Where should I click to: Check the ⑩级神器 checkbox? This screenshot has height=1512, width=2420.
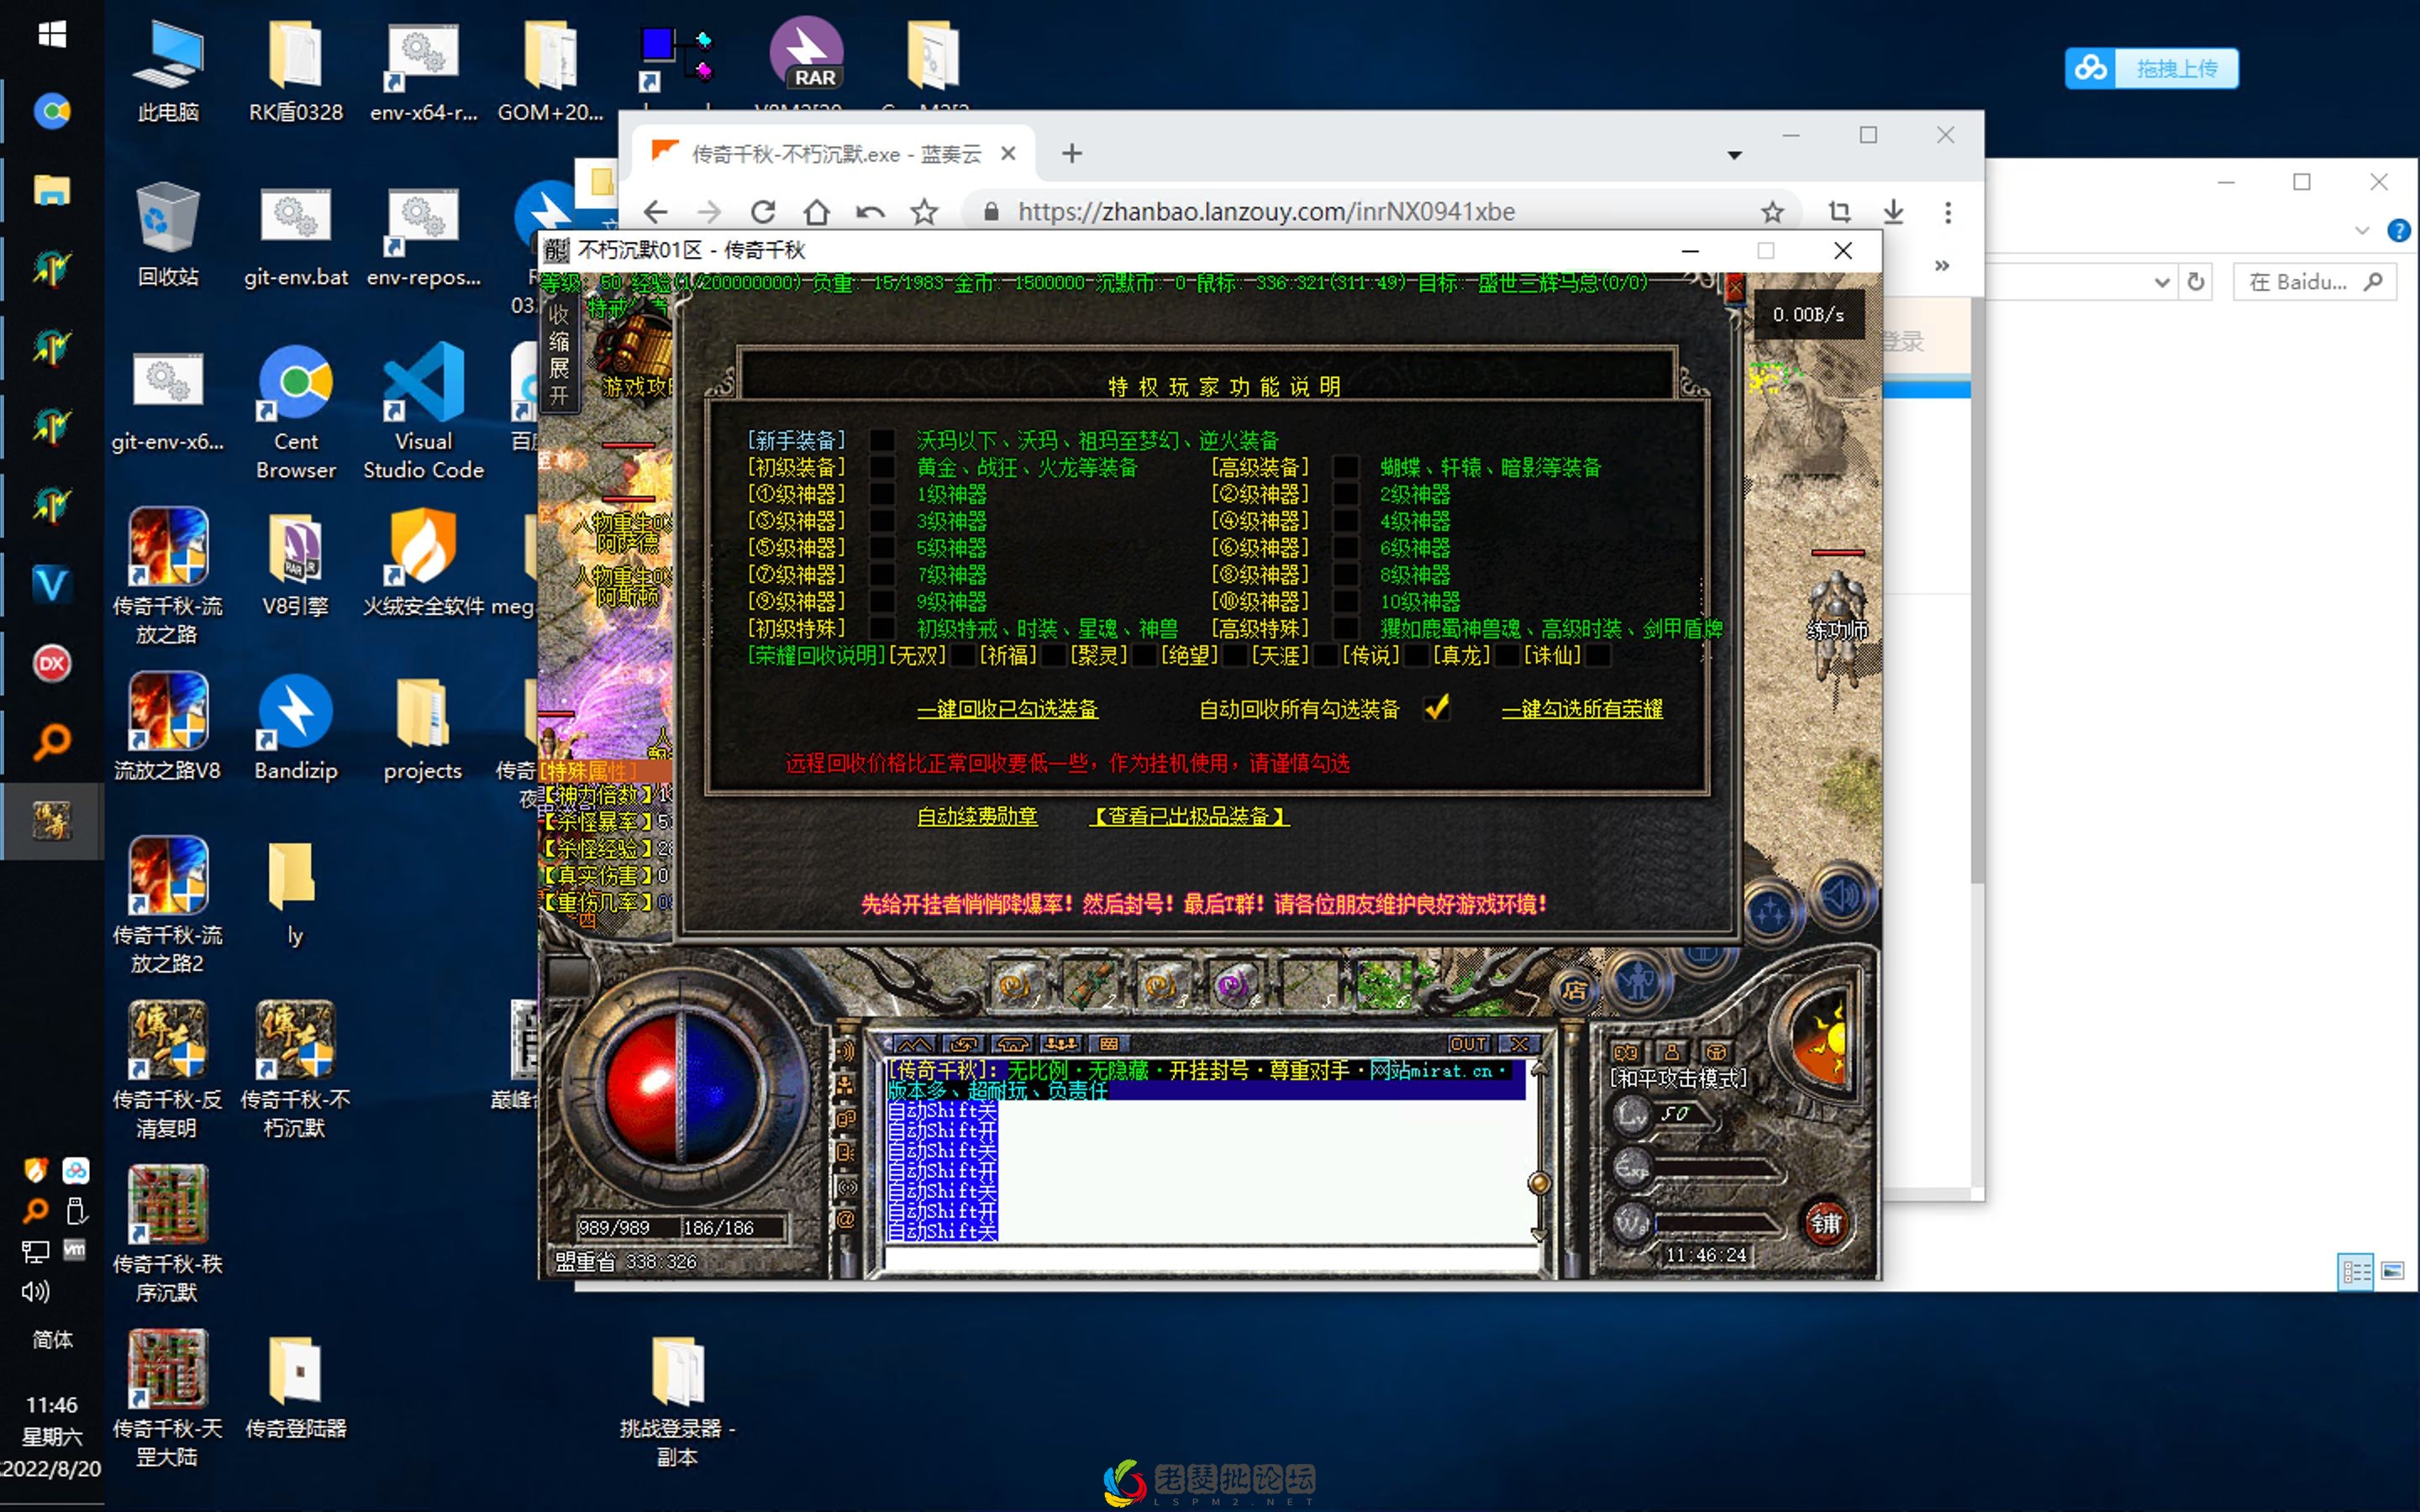1346,601
